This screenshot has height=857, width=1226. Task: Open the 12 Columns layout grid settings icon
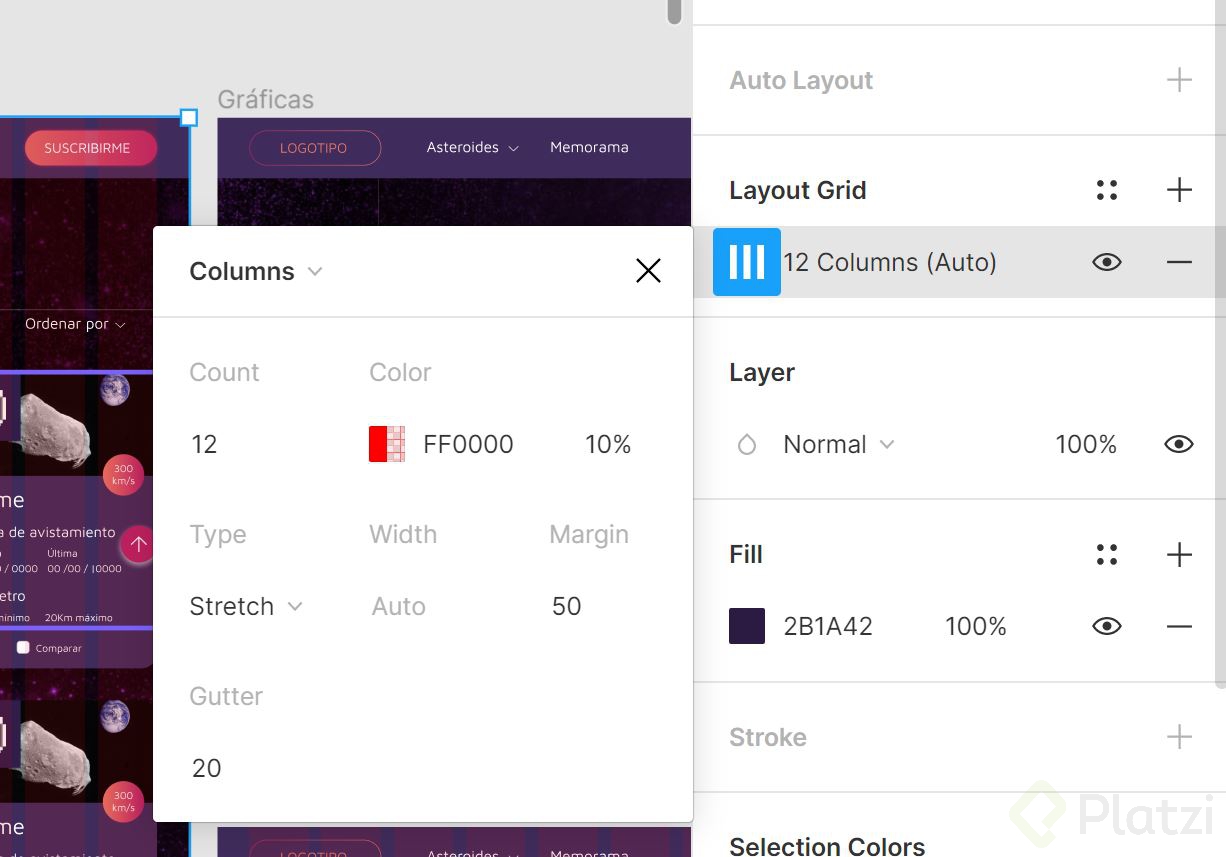(x=746, y=262)
